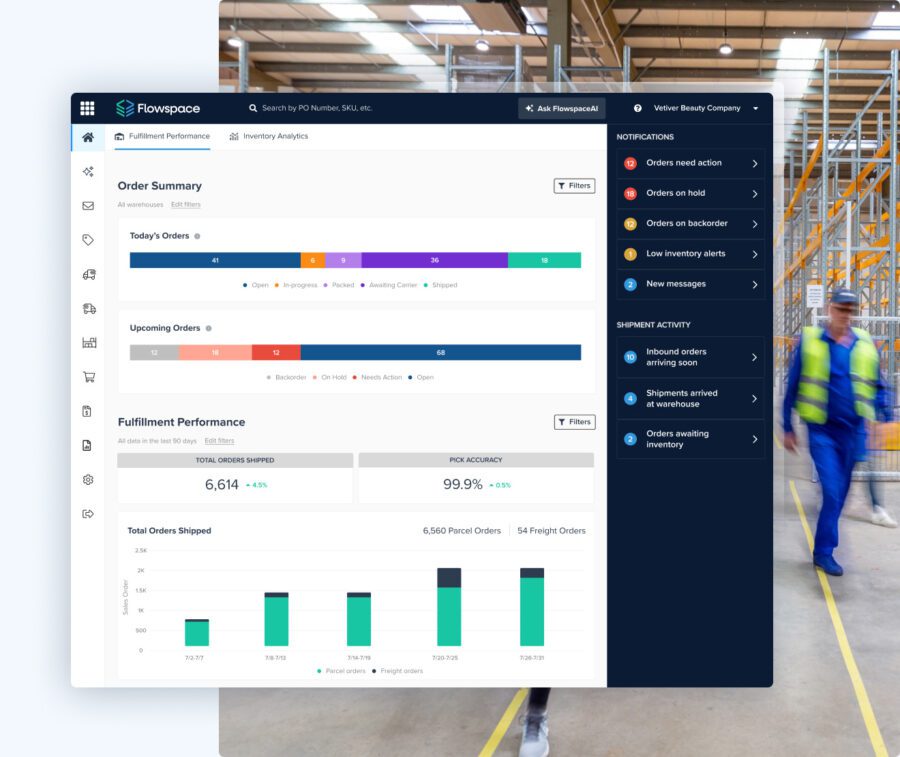Open the envelope messages icon in sidebar

(88, 206)
